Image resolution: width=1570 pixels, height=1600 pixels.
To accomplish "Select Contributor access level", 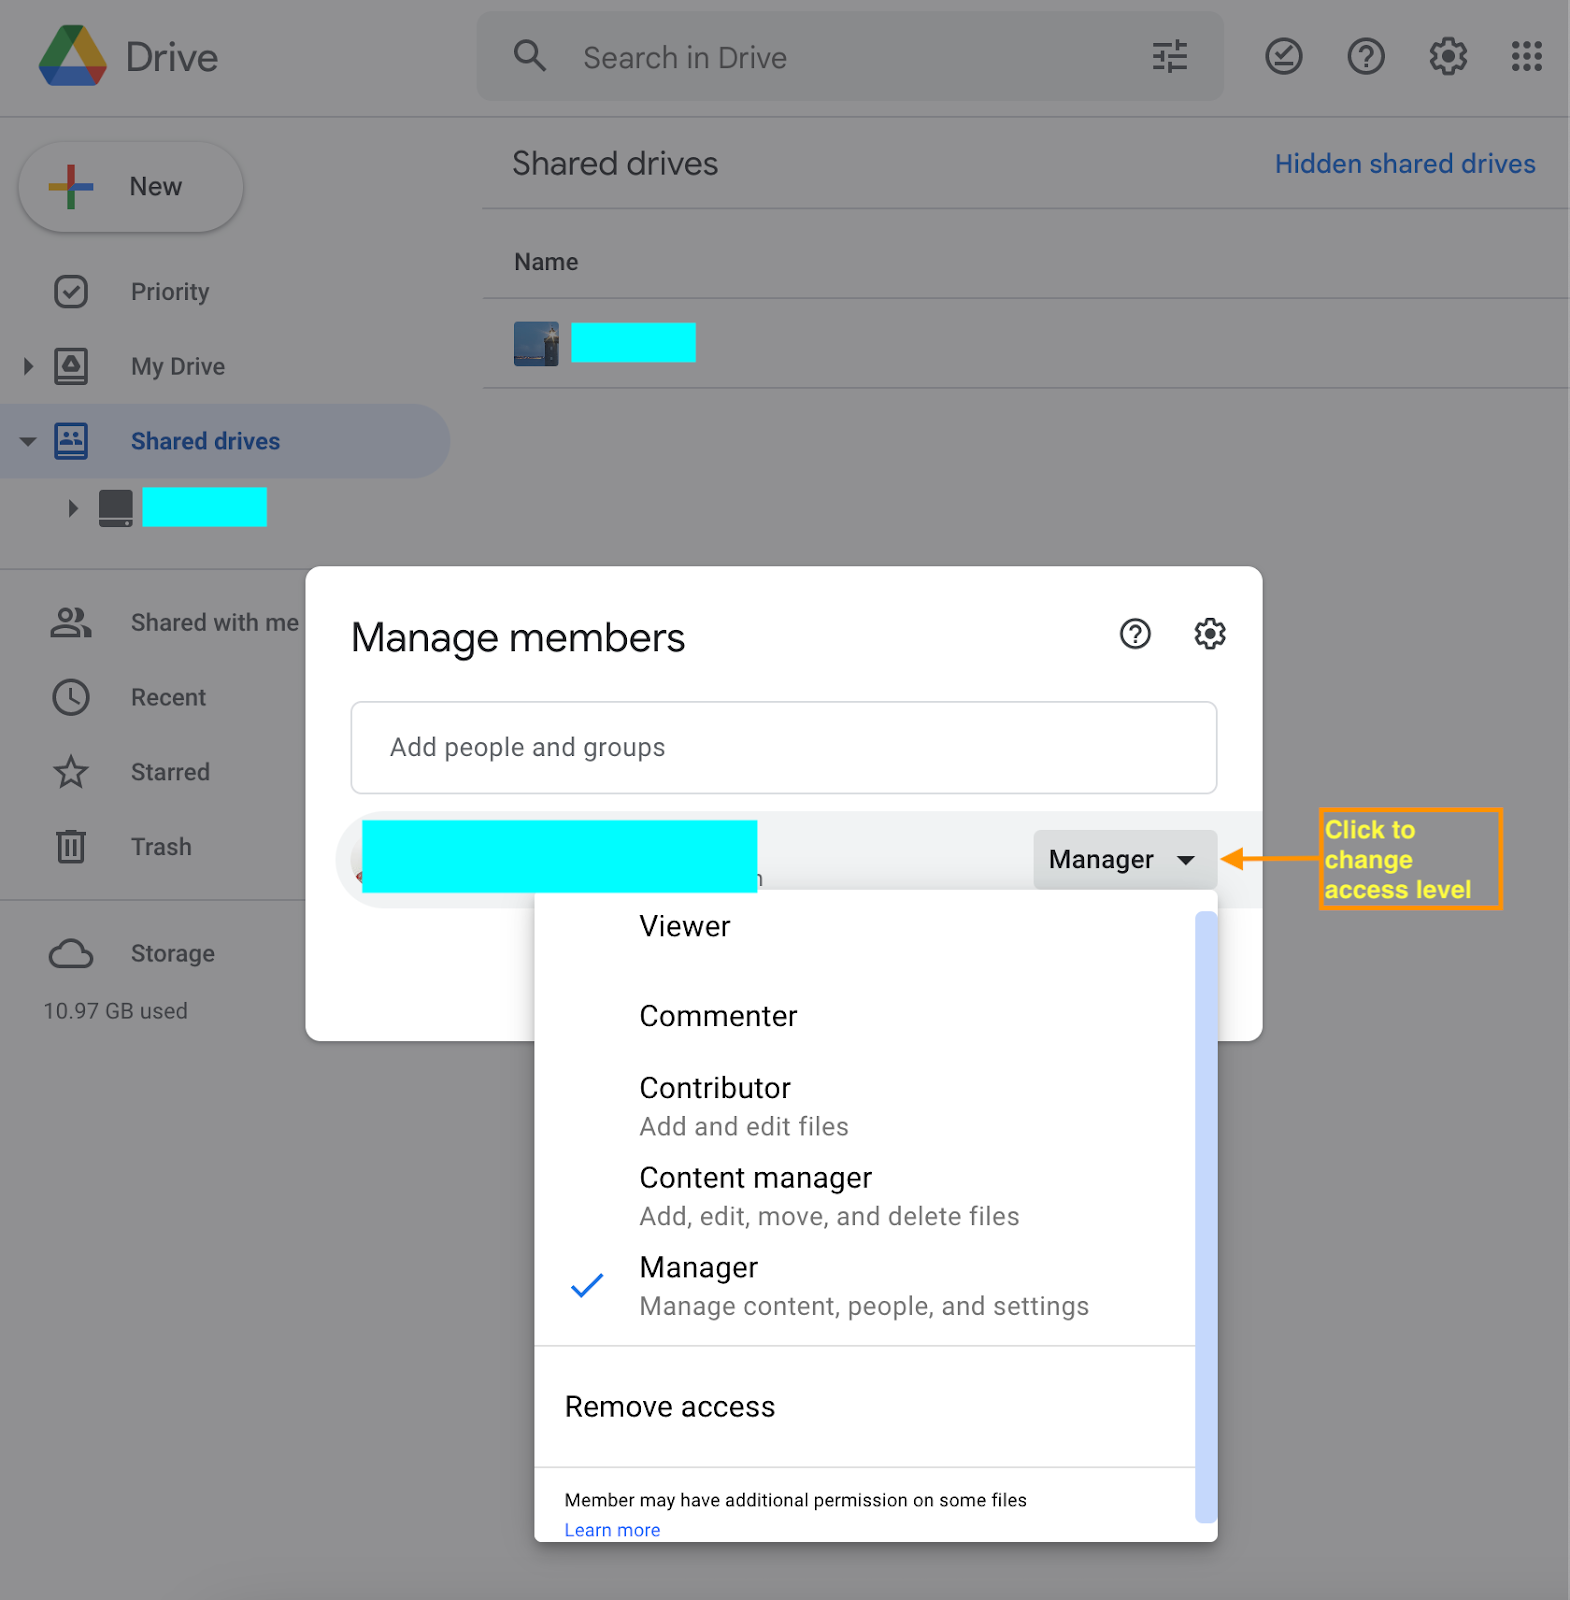I will pos(865,1106).
